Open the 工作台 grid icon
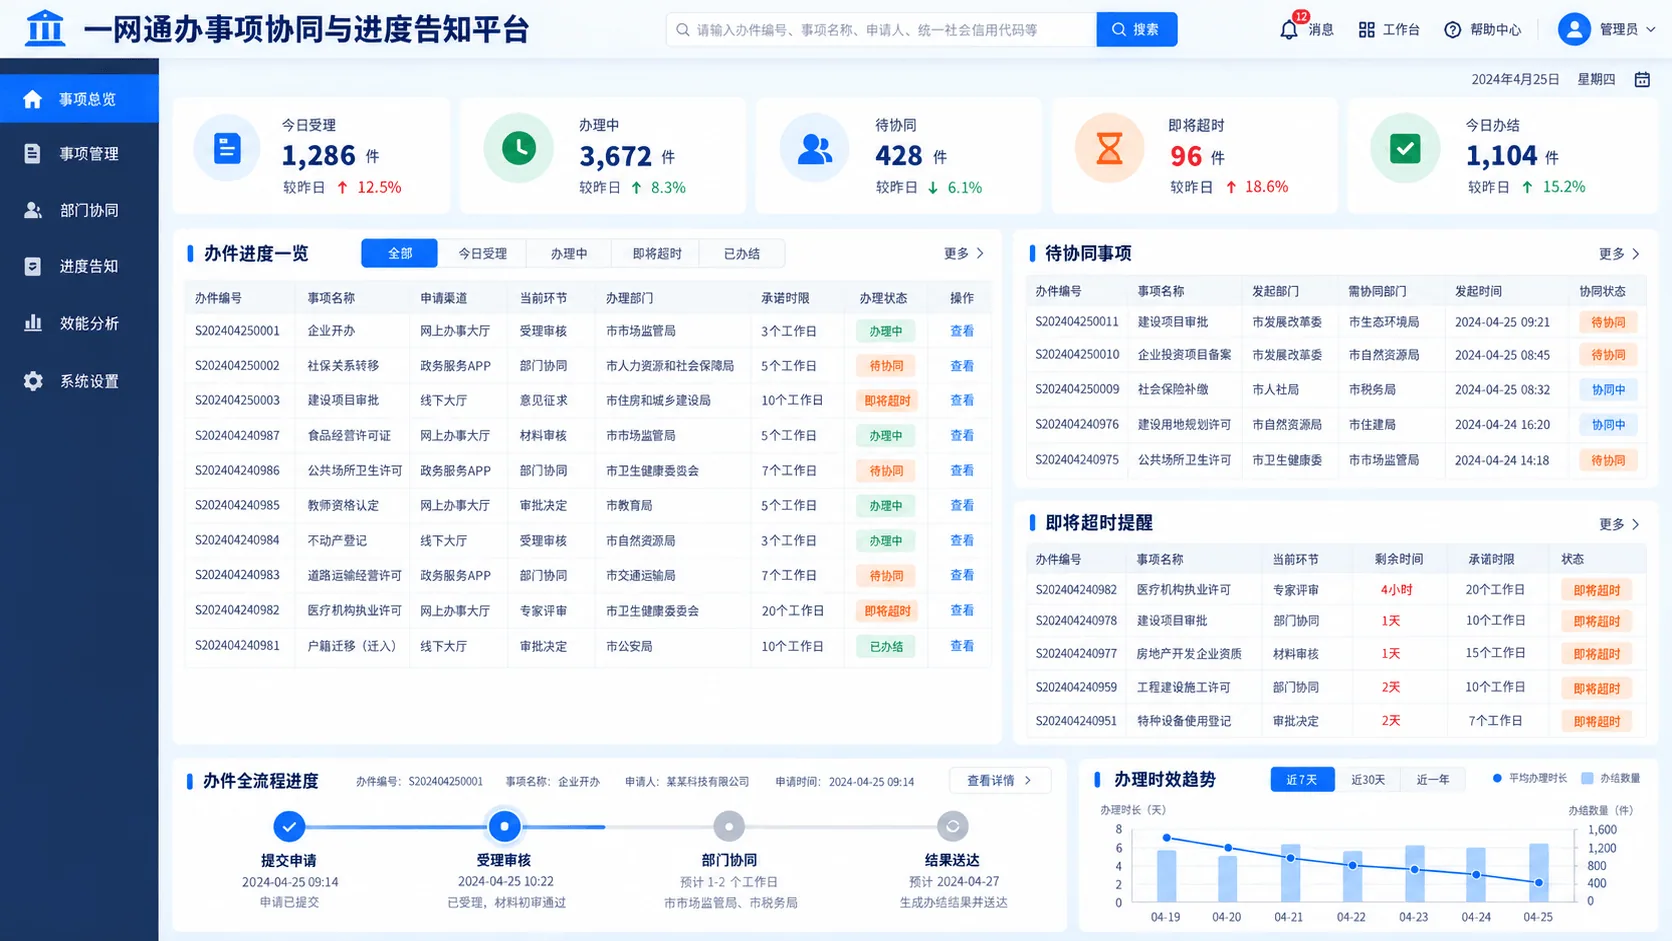 1366,30
